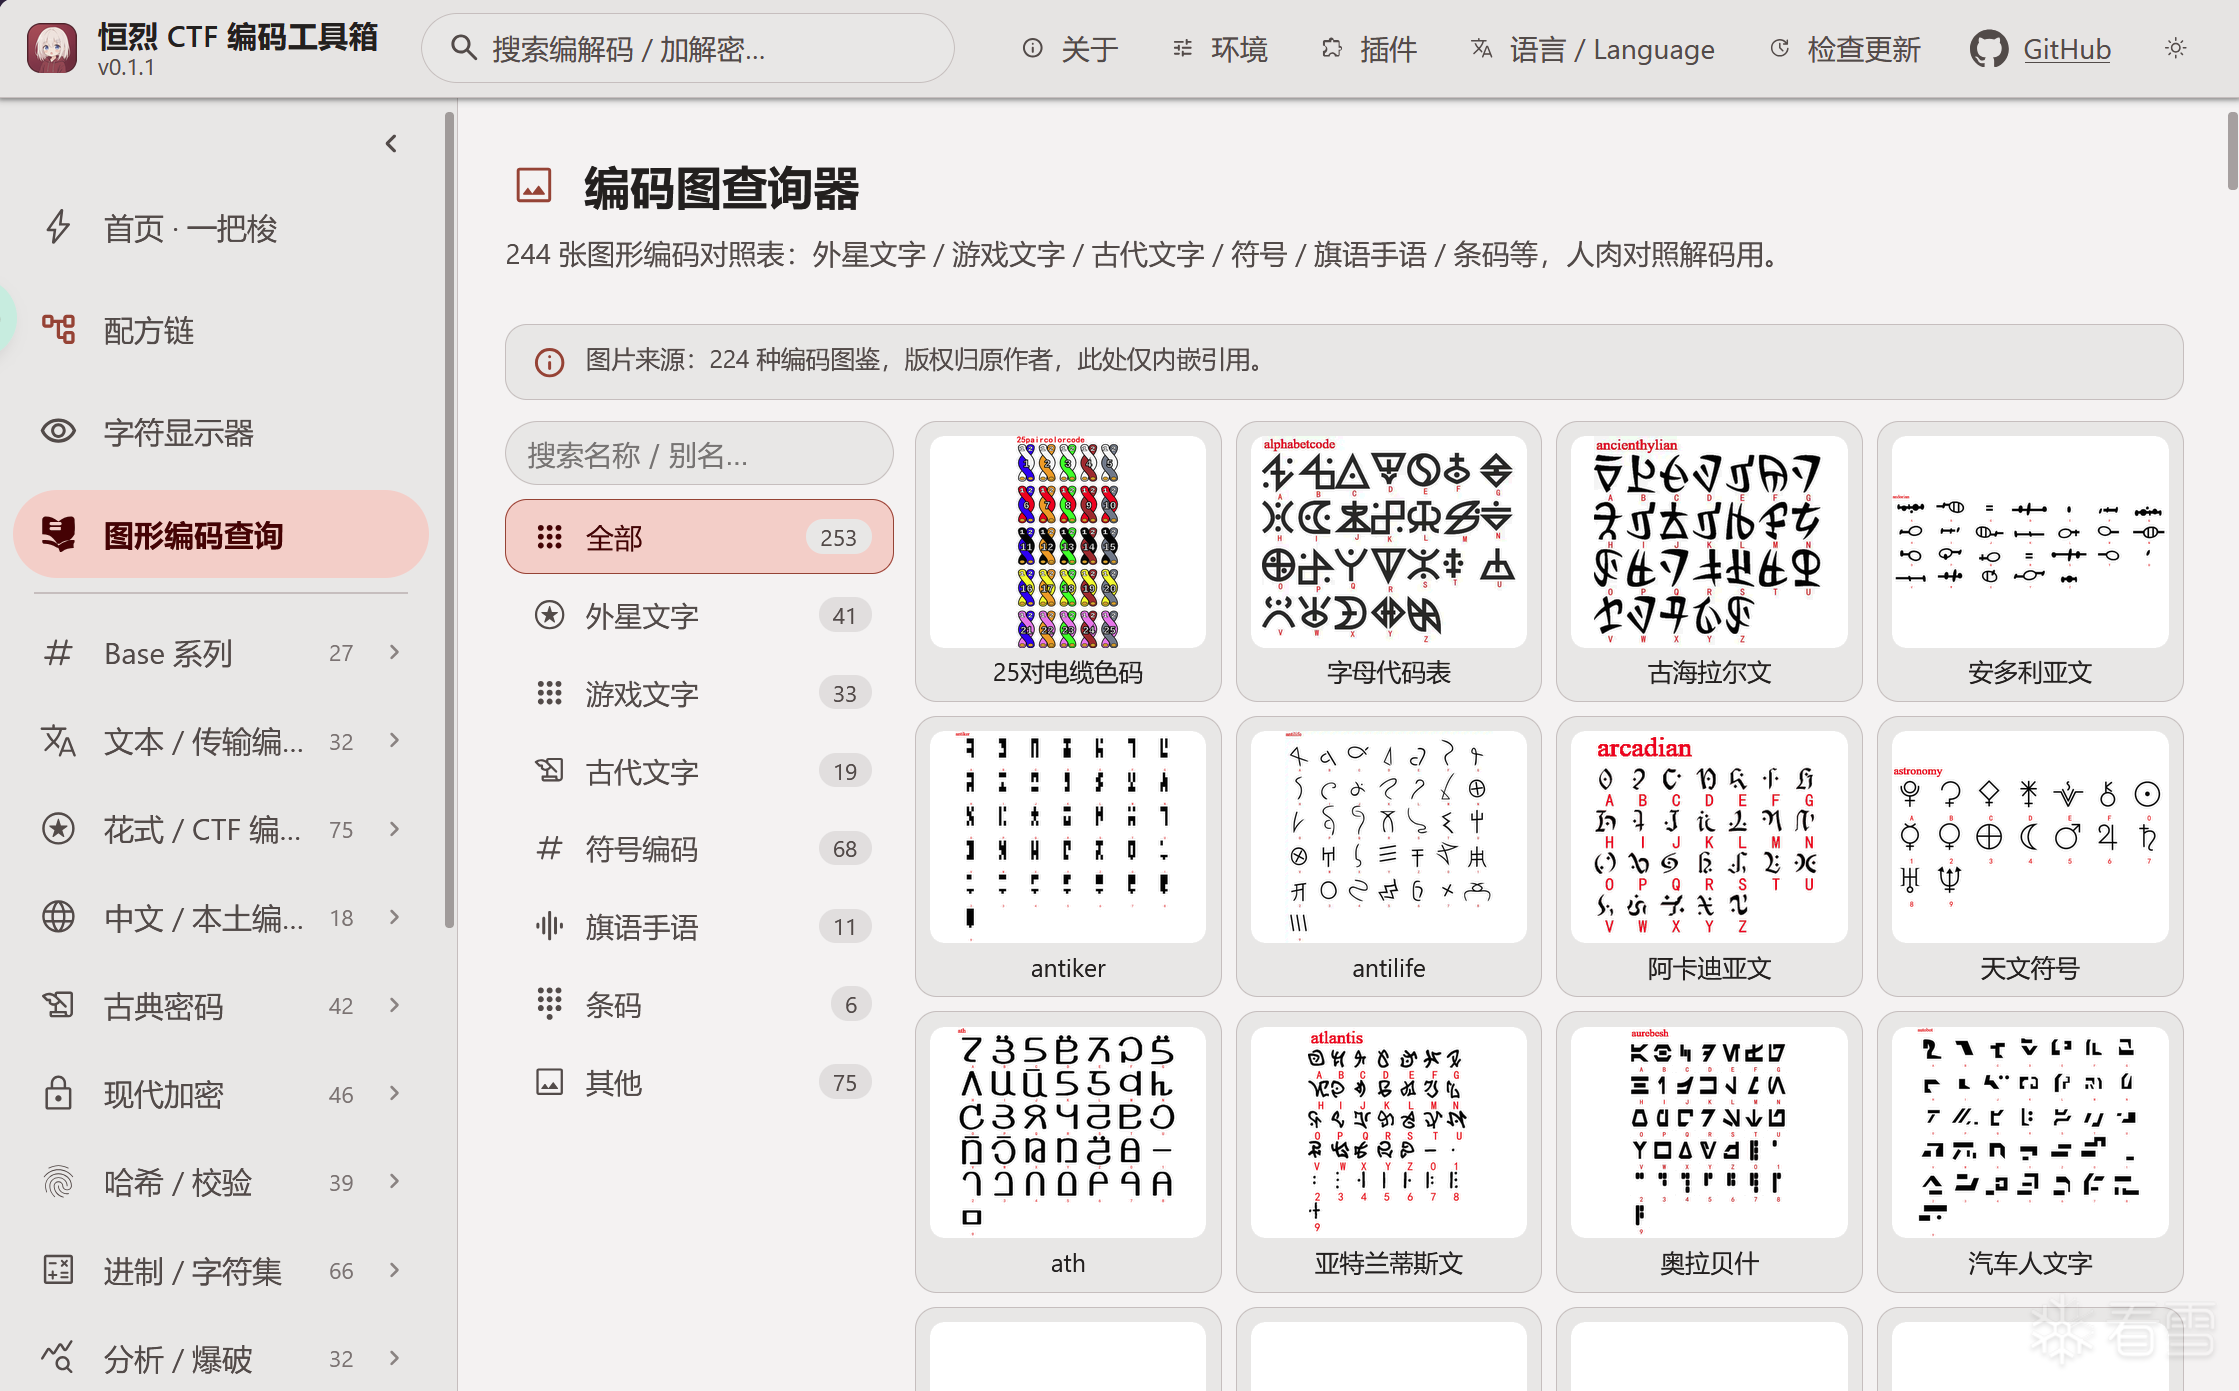2239x1391 pixels.
Task: Open the 字母代码表 thumbnail card
Action: (x=1388, y=561)
